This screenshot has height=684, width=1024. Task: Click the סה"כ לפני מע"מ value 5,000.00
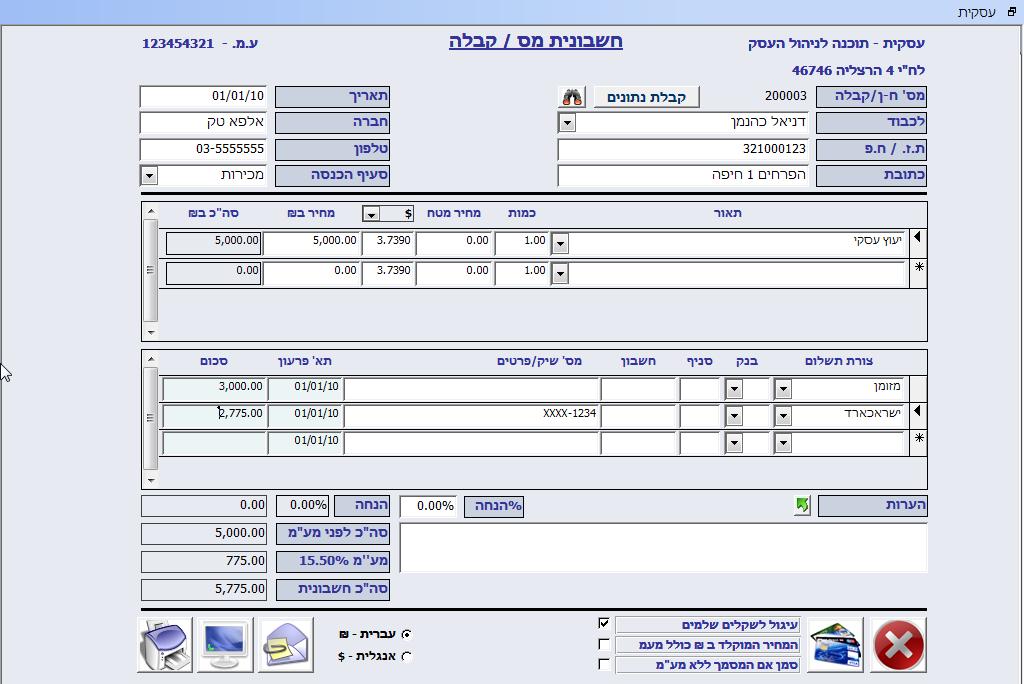204,534
